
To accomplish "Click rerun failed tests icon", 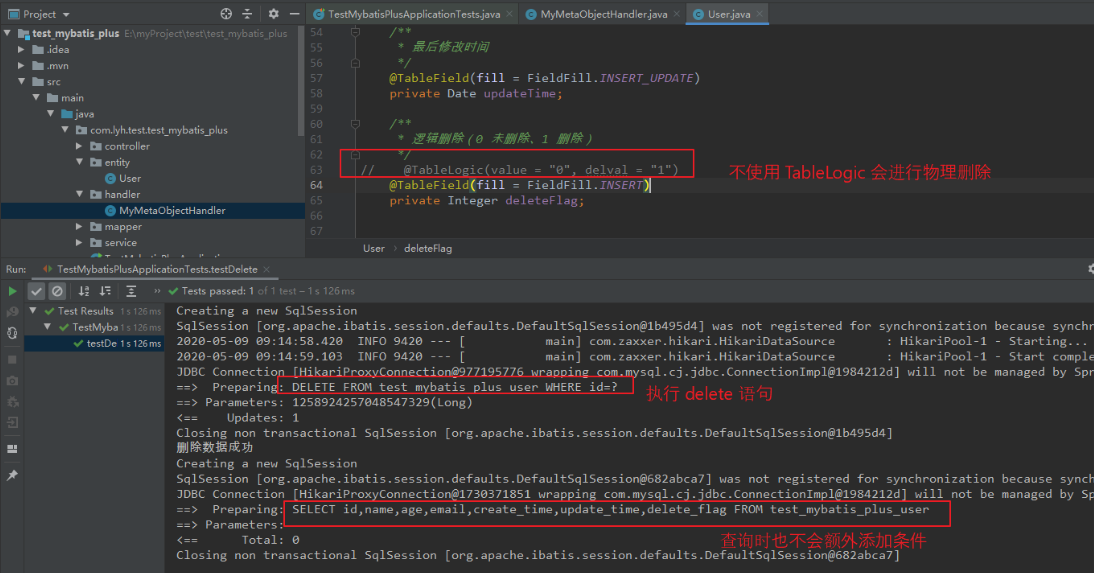I will pyautogui.click(x=12, y=312).
